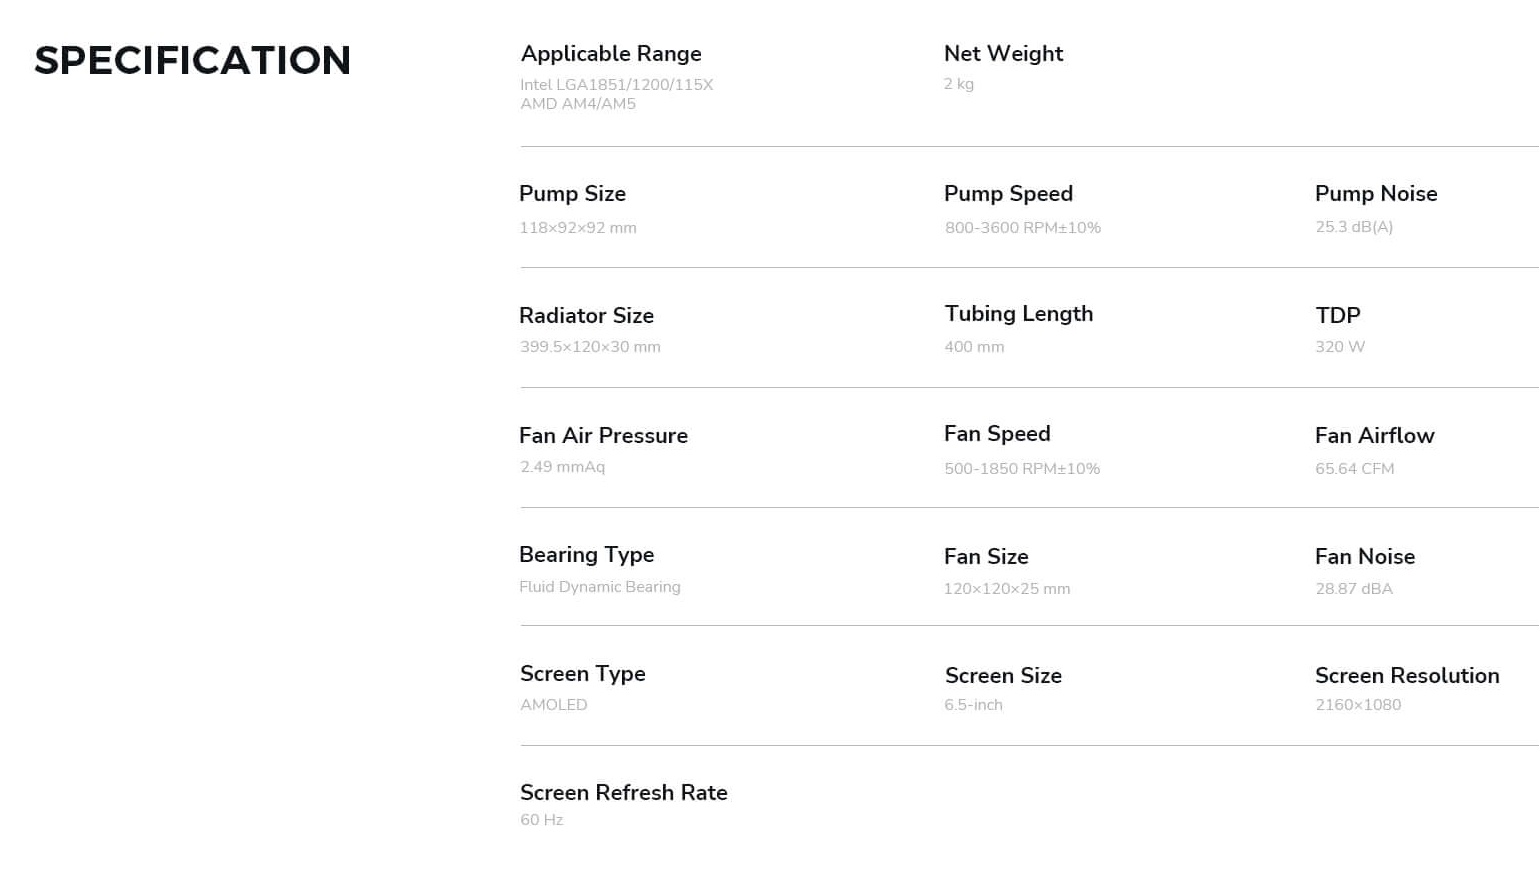Click the Screen Size label
The image size is (1539, 871).
pyautogui.click(x=1003, y=676)
